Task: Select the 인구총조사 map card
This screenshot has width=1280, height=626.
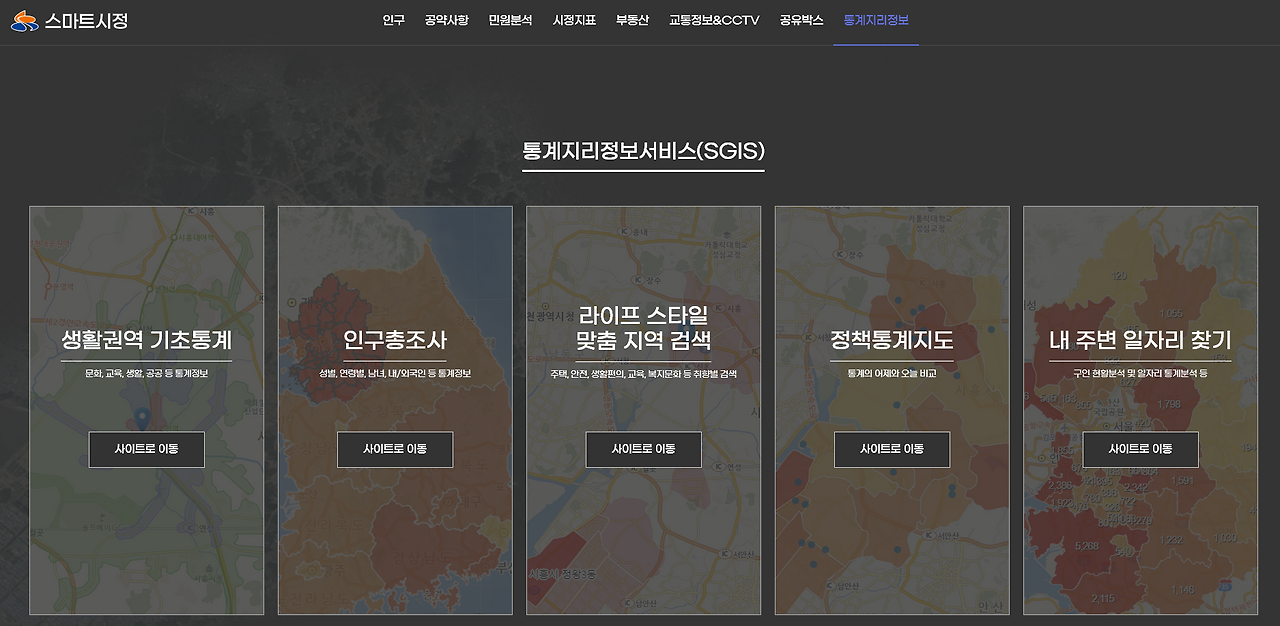Action: point(395,340)
